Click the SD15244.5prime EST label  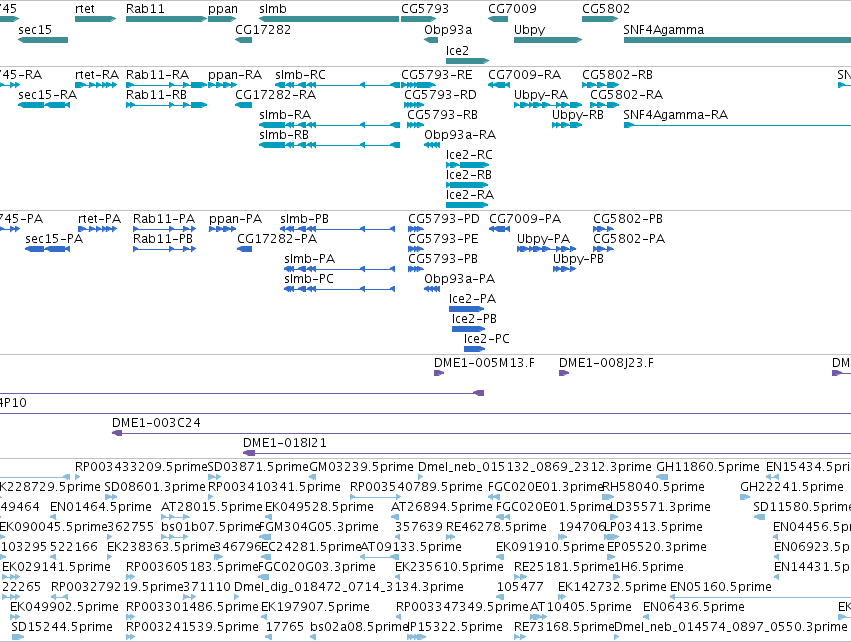tap(61, 627)
